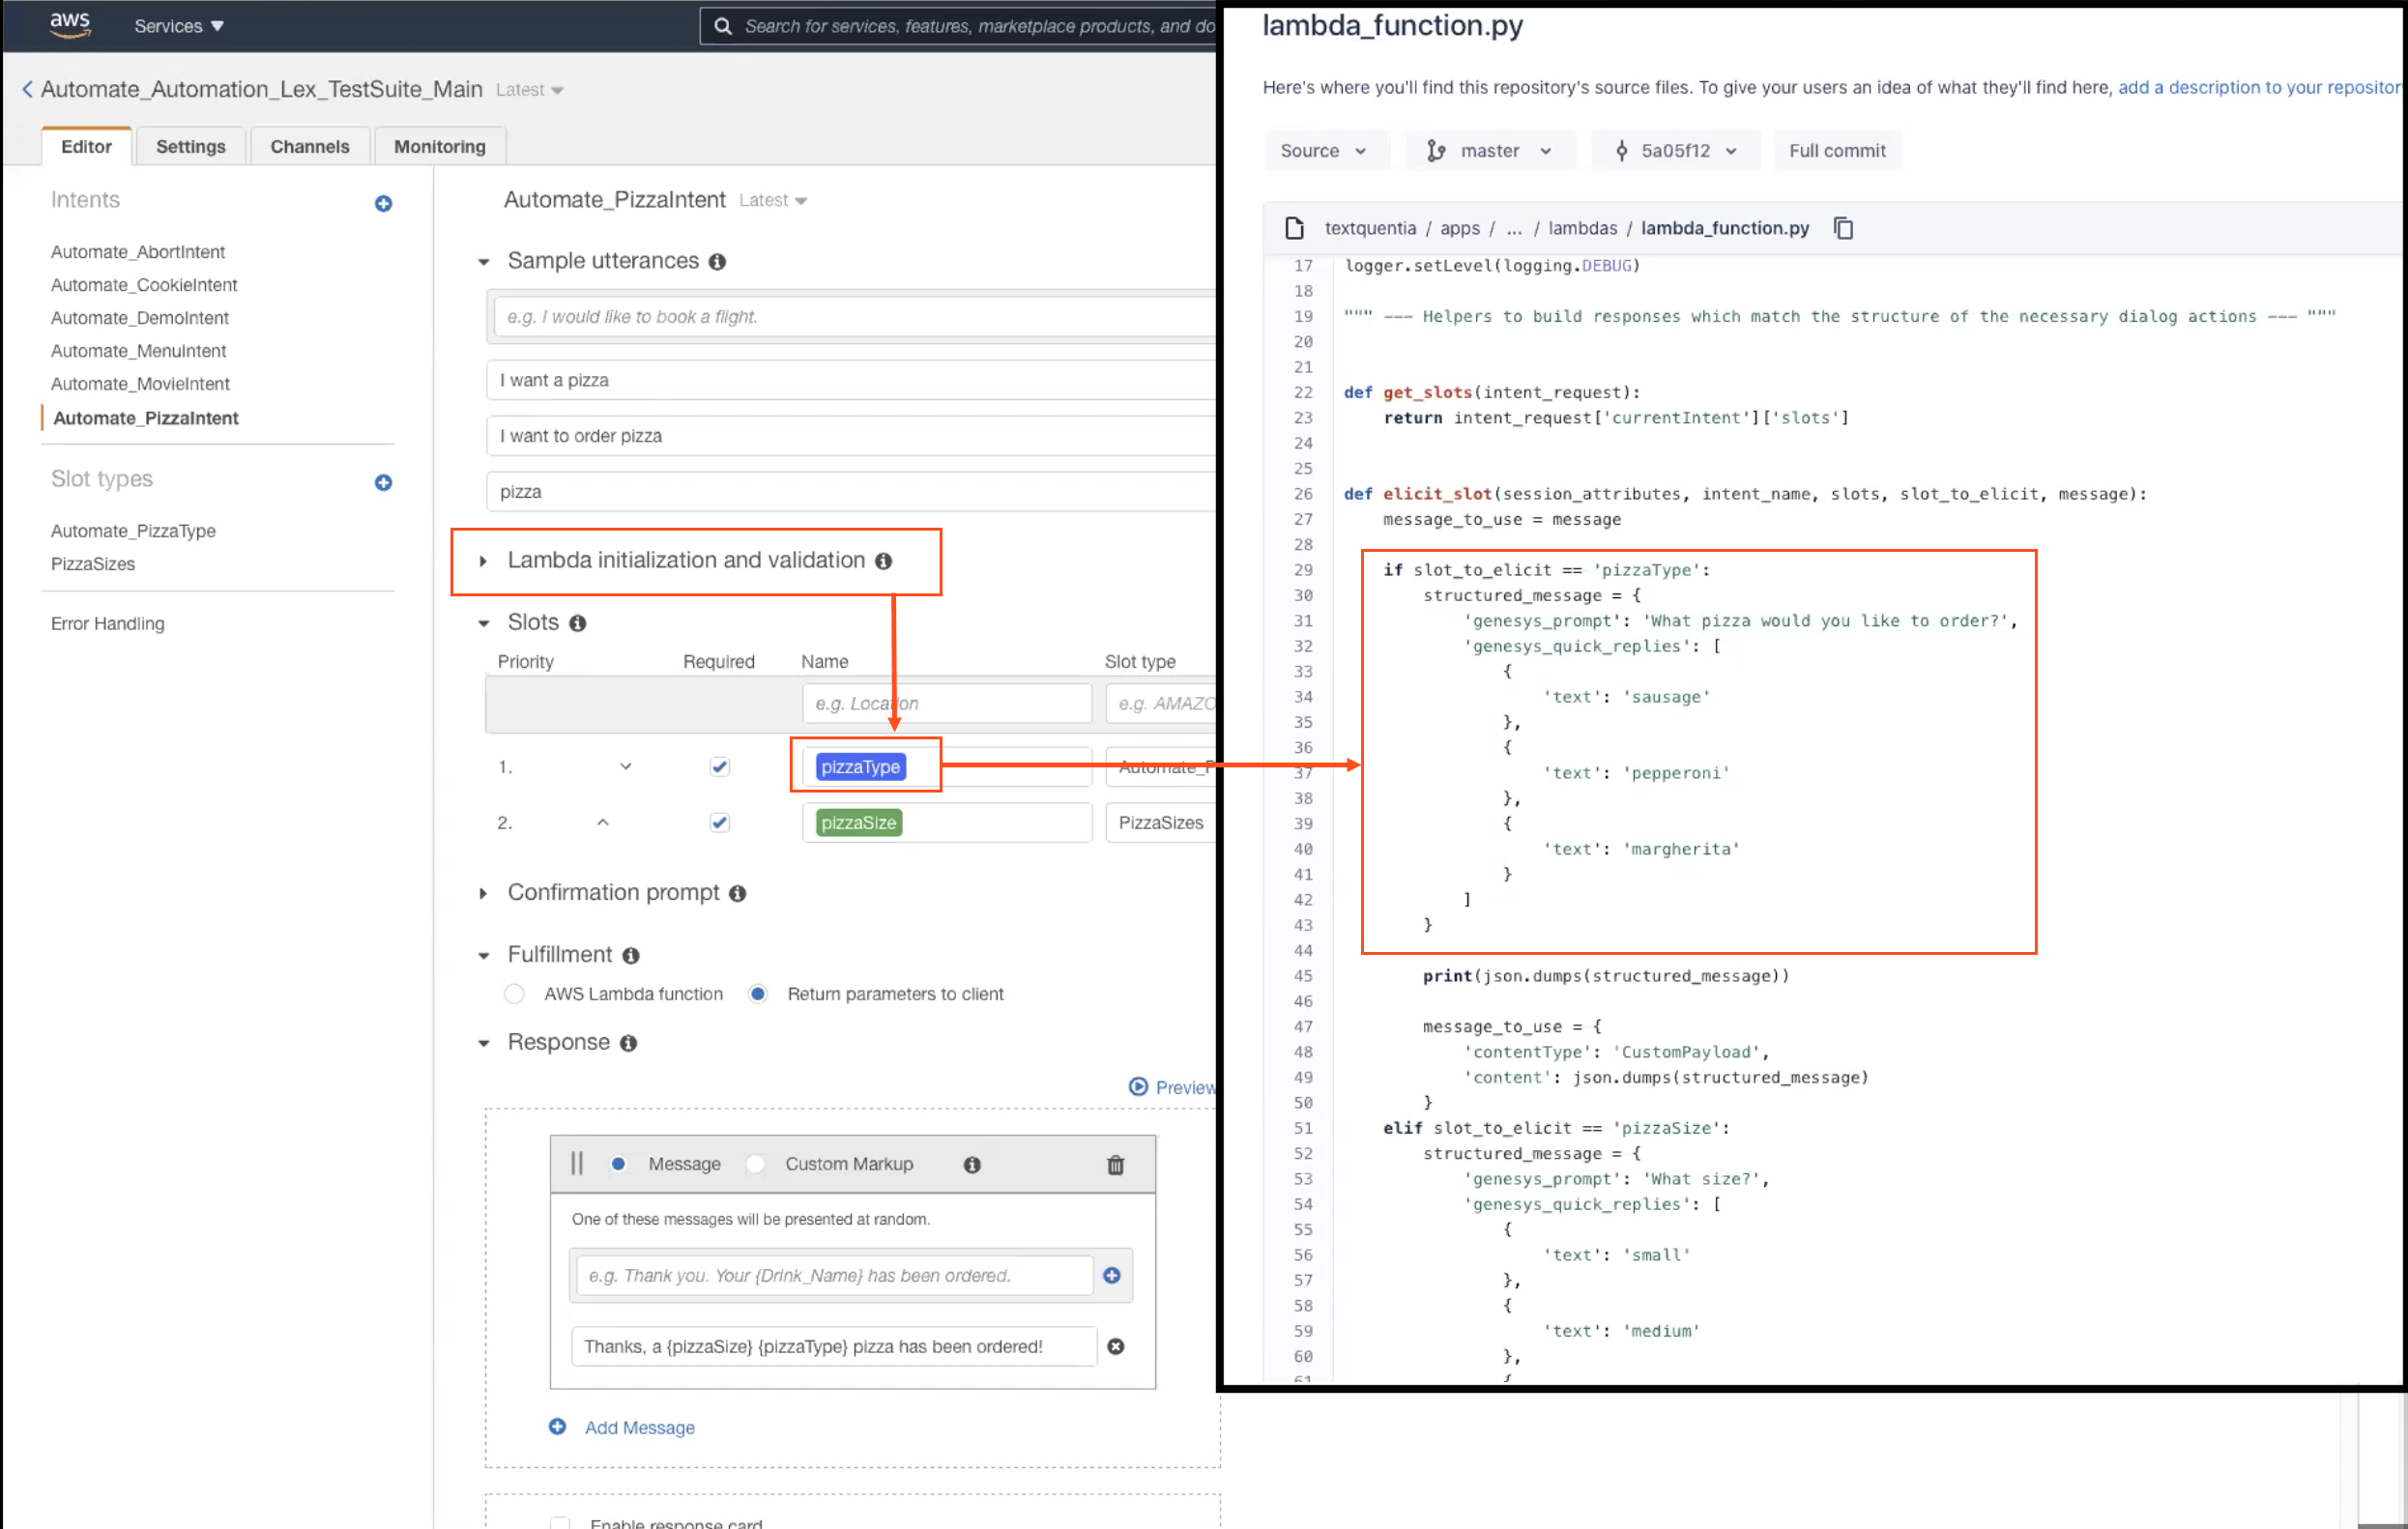Click the sample utterance input field
Image resolution: width=2408 pixels, height=1529 pixels.
coord(850,316)
